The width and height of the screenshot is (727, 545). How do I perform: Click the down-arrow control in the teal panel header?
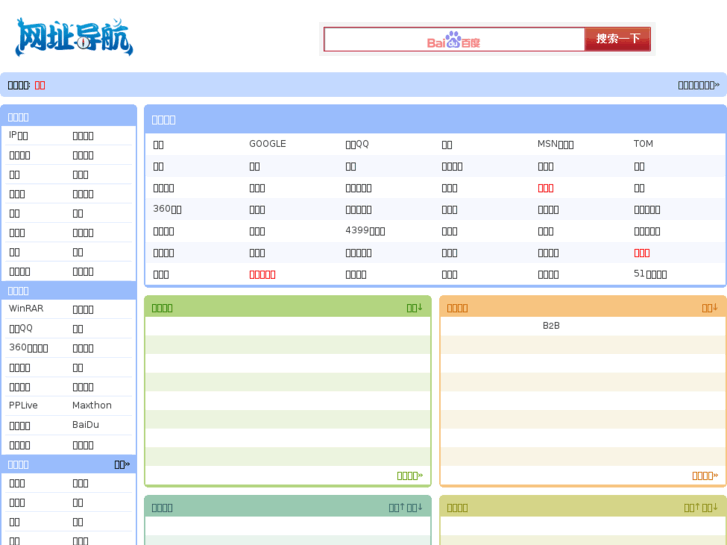(415, 508)
